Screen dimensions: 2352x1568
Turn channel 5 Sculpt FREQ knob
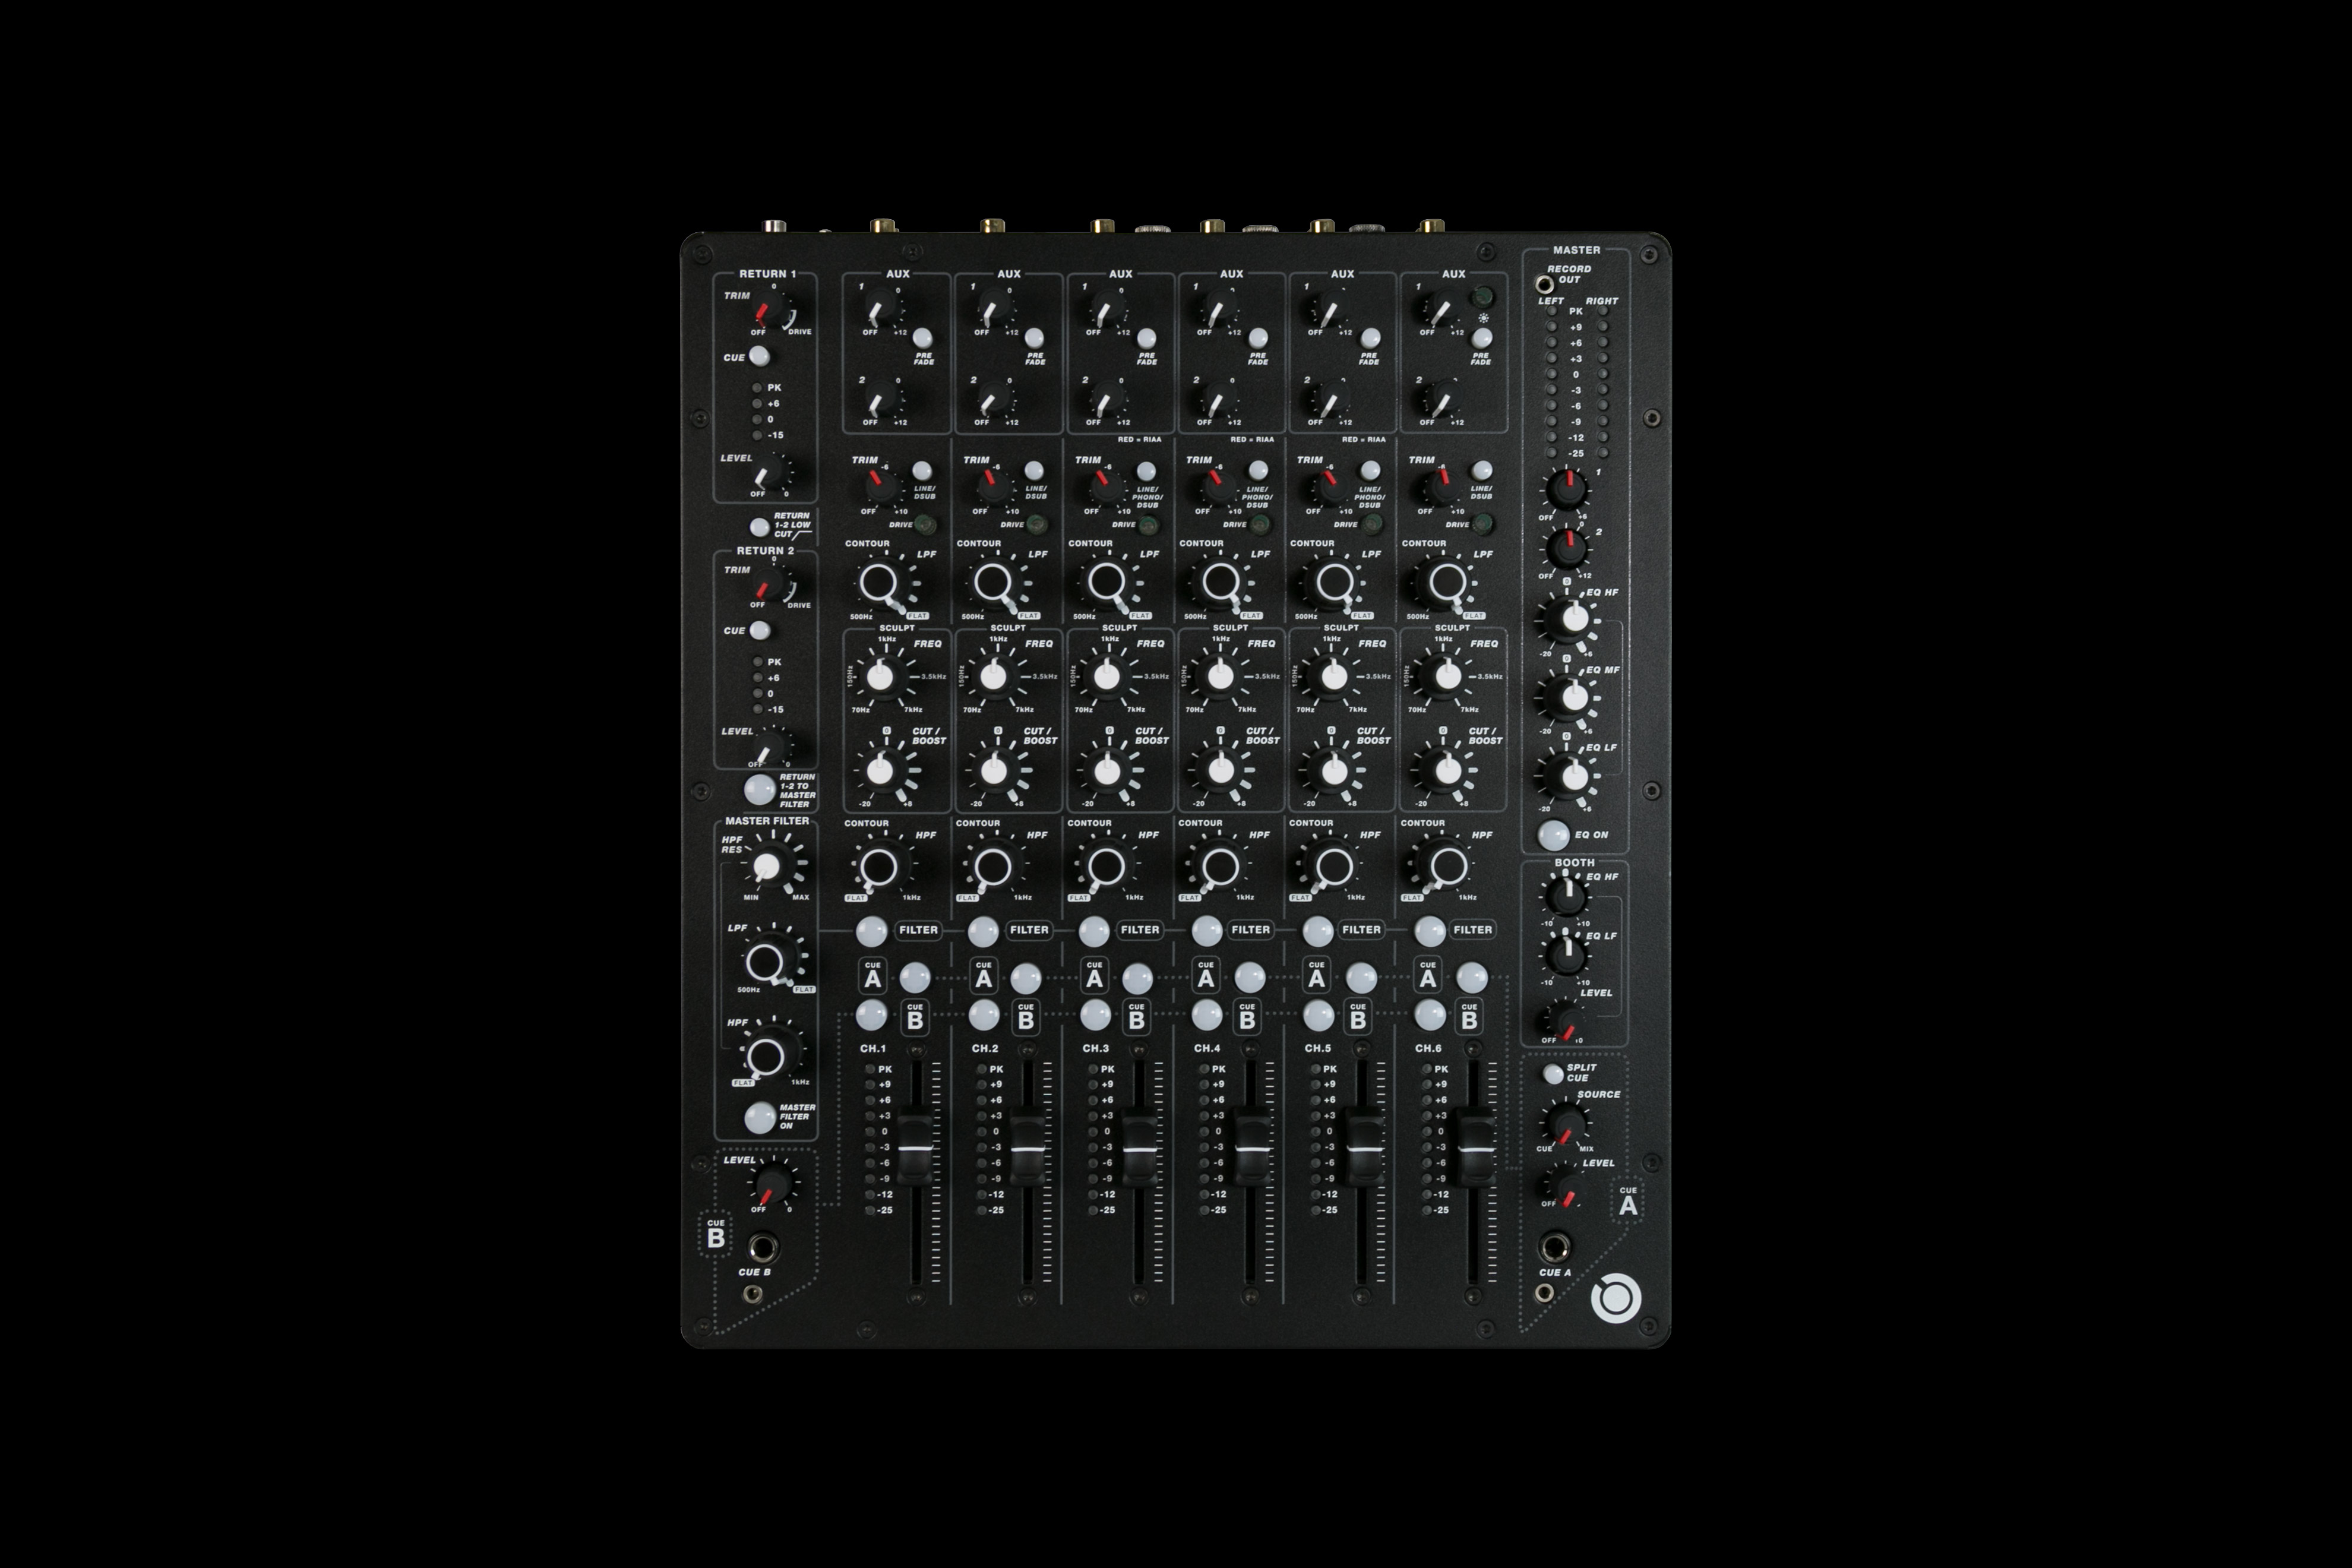[x=1334, y=677]
